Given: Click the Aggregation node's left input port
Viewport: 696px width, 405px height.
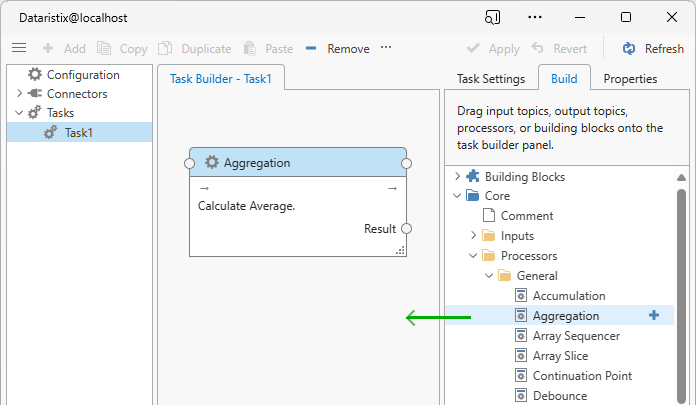Looking at the screenshot, I should point(189,163).
